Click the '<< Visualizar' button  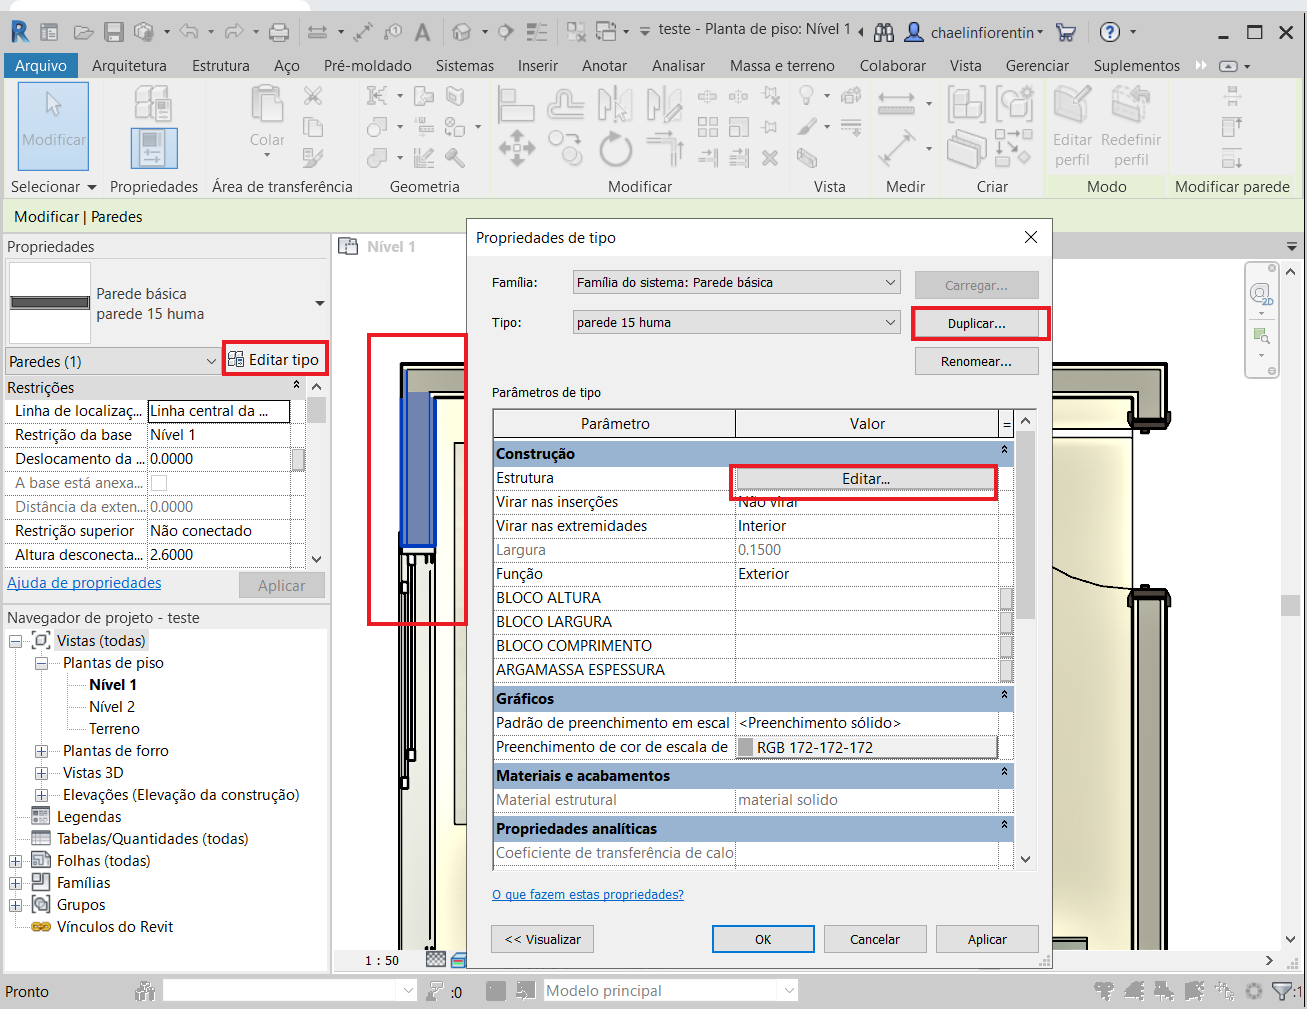click(543, 939)
